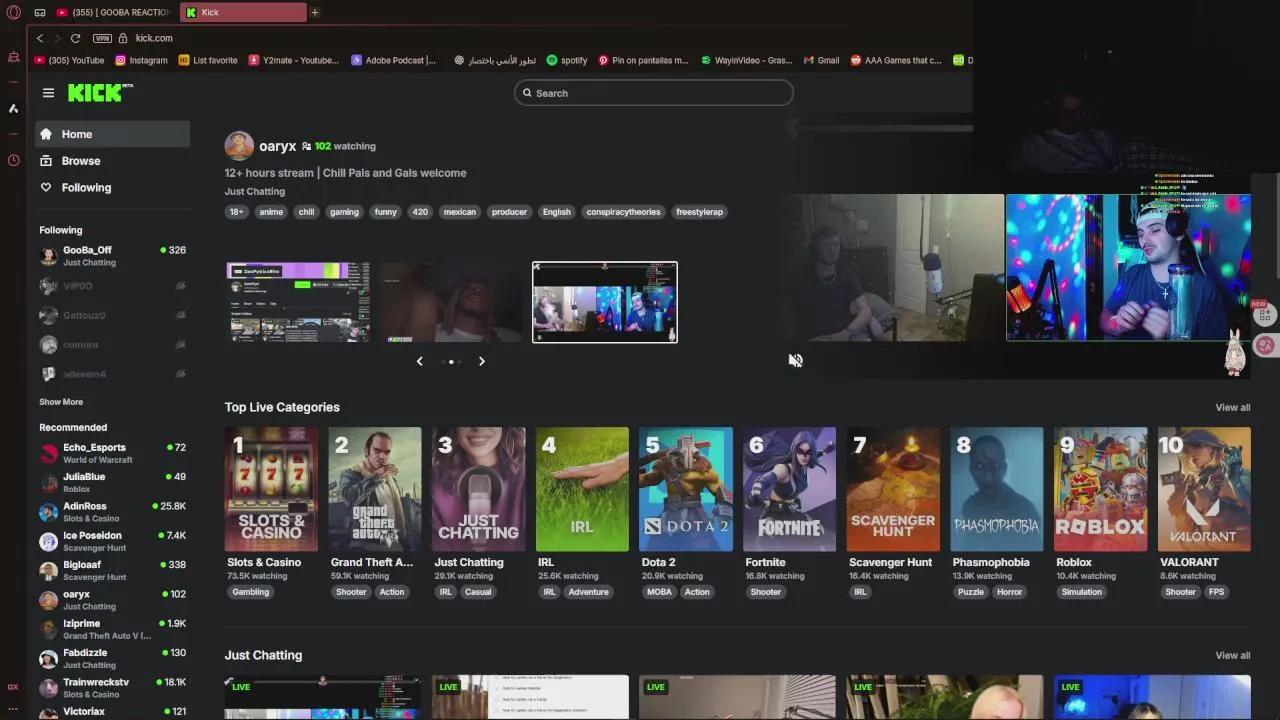Viewport: 1280px width, 720px height.
Task: Open Grand Theft Auto category card
Action: (x=375, y=489)
